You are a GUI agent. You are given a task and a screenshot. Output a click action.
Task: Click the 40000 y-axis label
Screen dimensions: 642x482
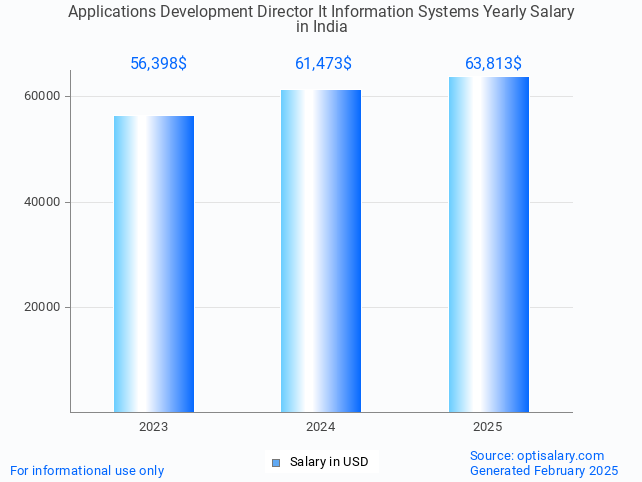point(42,202)
